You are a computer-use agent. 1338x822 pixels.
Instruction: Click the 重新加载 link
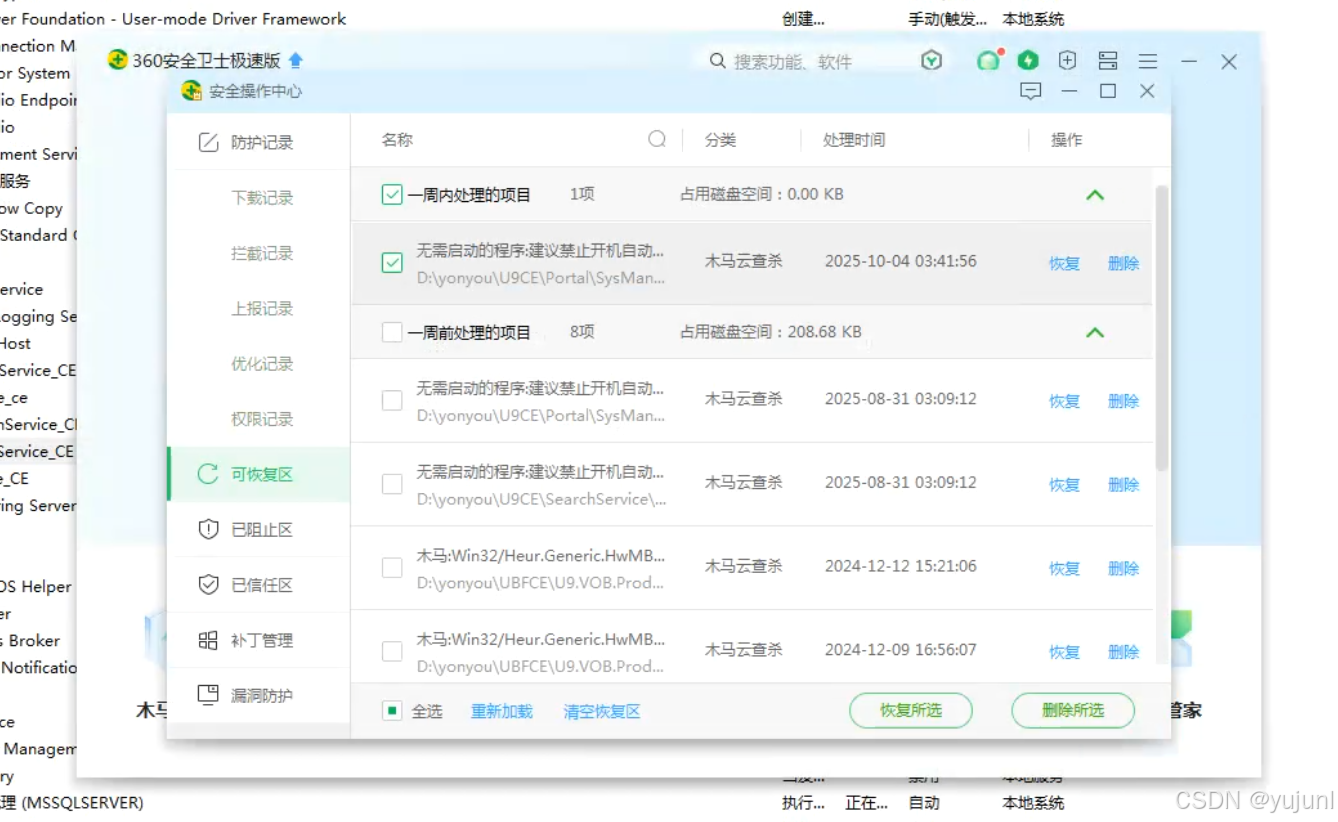(502, 711)
